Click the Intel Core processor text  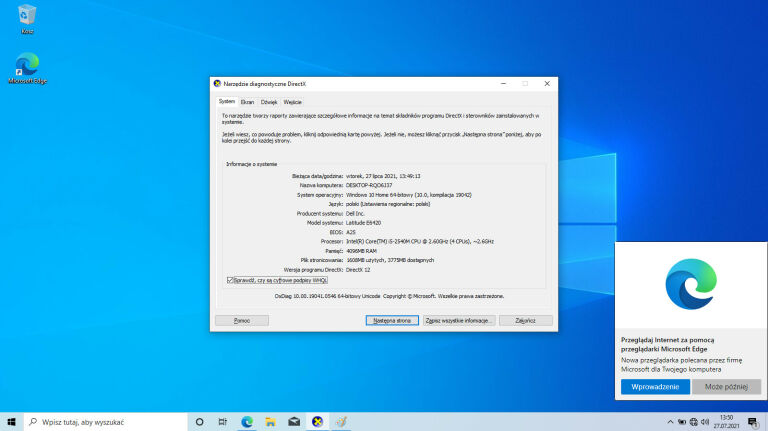(420, 241)
